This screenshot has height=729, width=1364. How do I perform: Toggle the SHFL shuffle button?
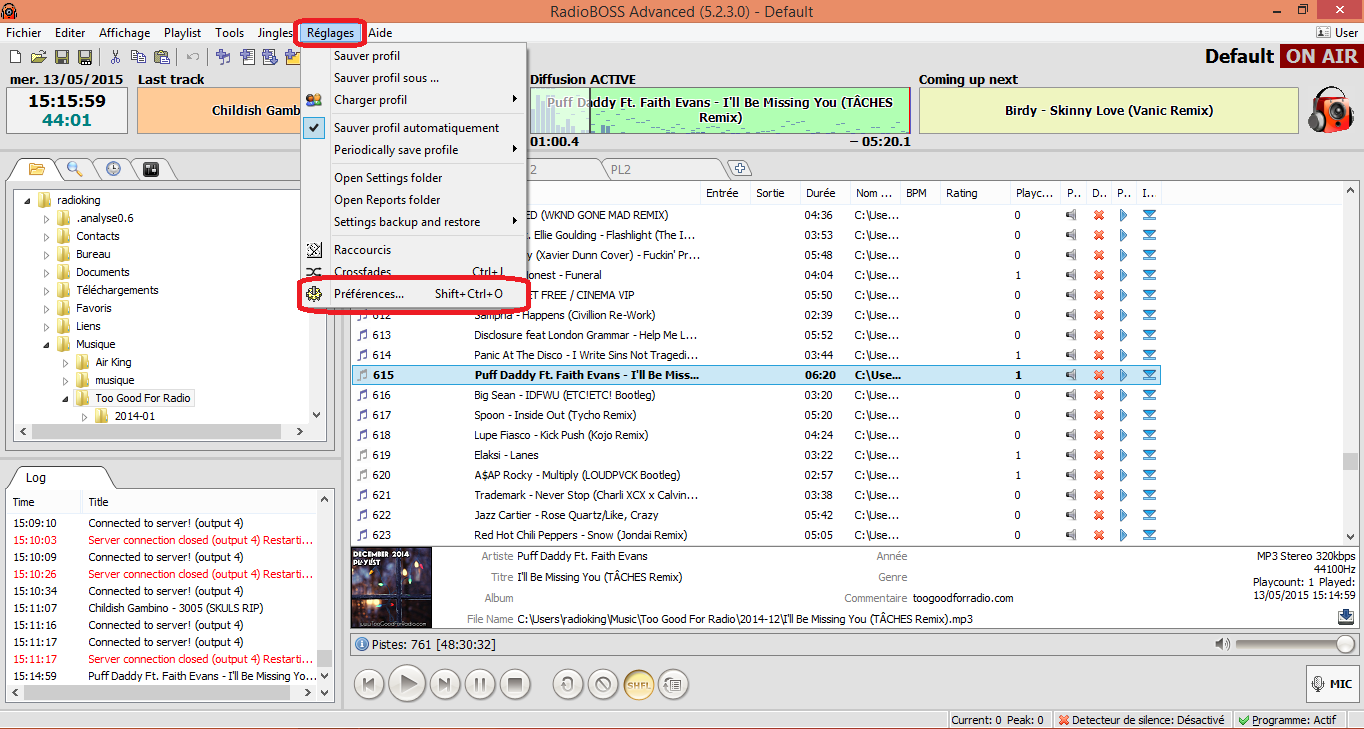pyautogui.click(x=639, y=685)
